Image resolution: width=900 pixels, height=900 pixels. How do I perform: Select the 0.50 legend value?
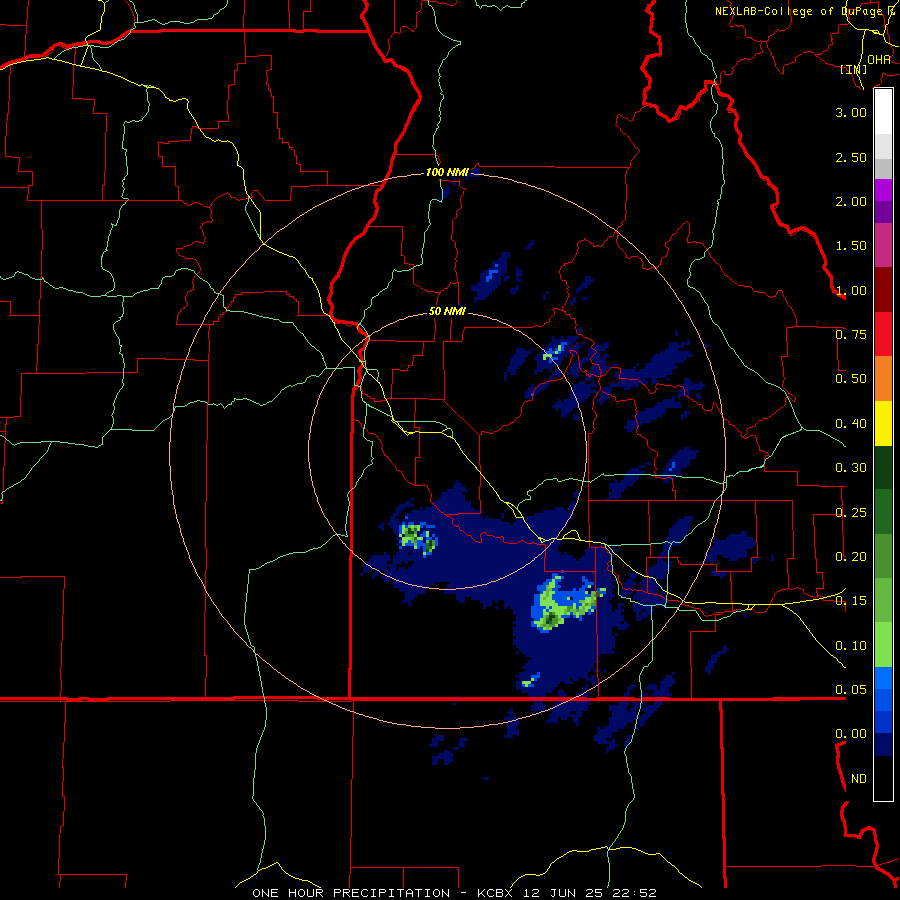tap(851, 379)
